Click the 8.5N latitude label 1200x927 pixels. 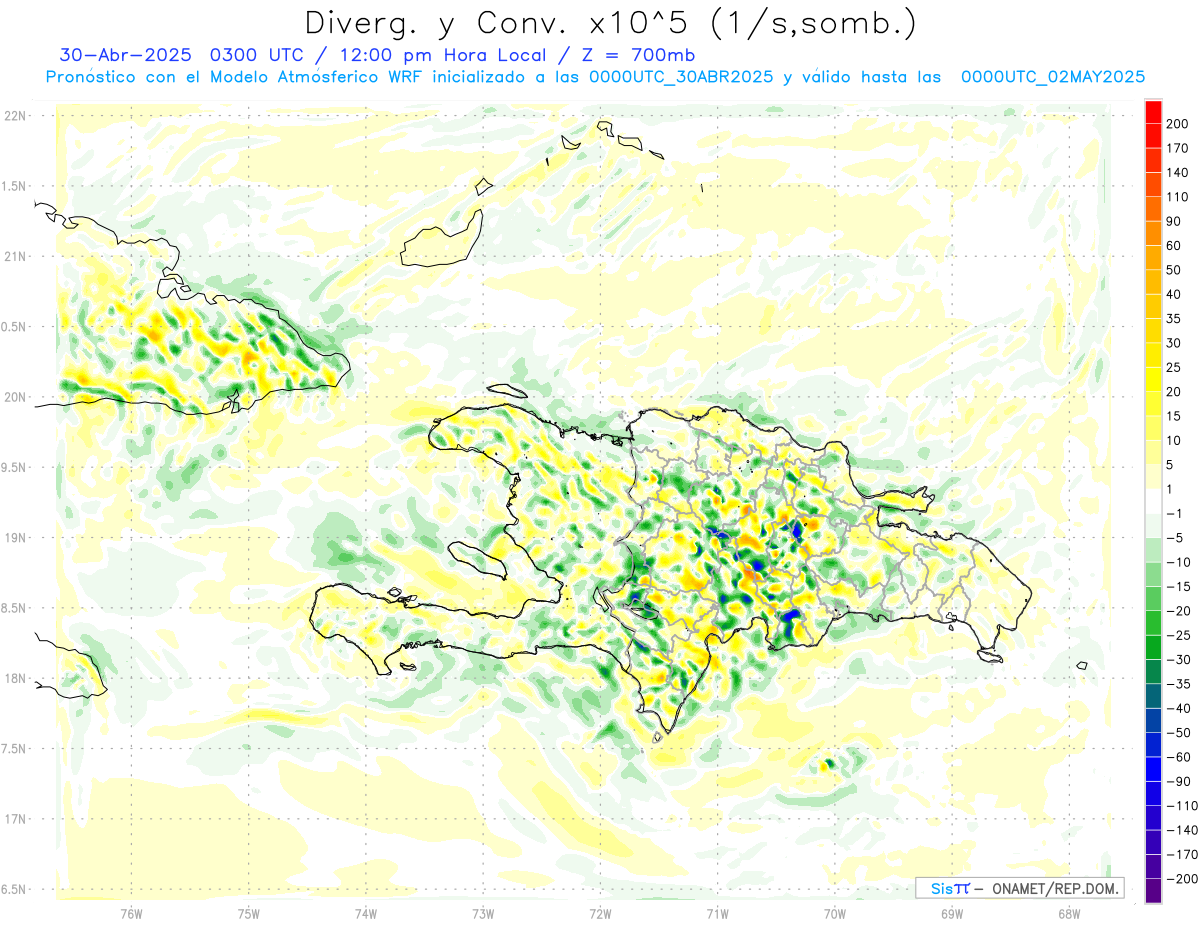point(15,608)
